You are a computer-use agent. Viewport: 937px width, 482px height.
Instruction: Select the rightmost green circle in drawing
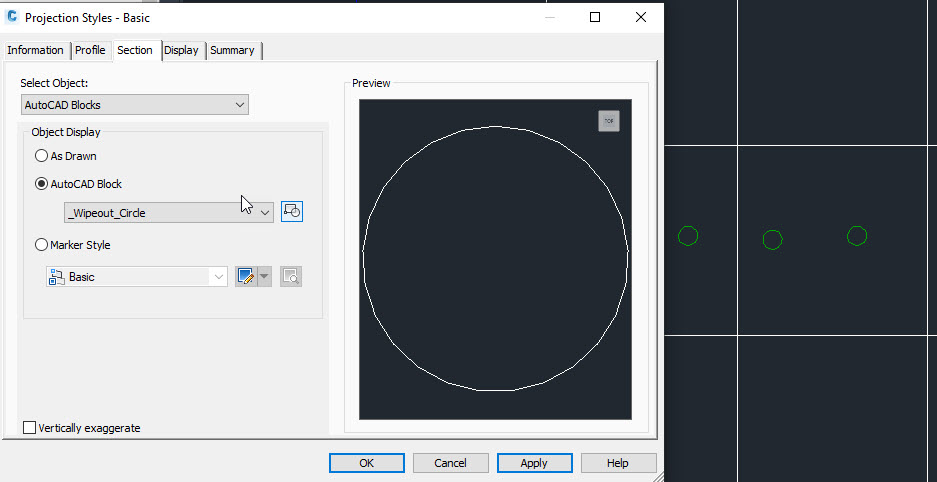(857, 236)
